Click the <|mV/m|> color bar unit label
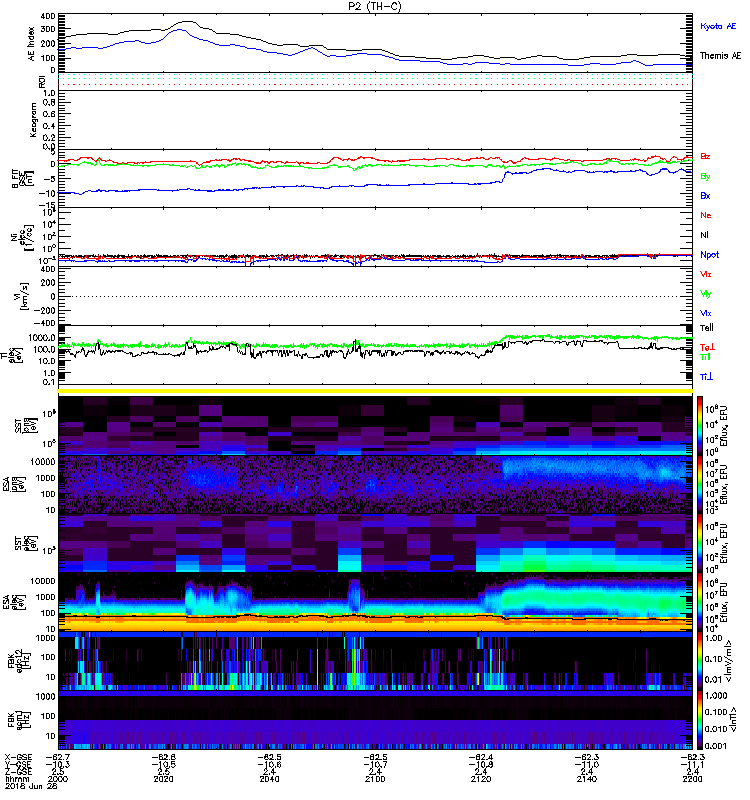The height and width of the screenshot is (800, 750). (x=730, y=661)
